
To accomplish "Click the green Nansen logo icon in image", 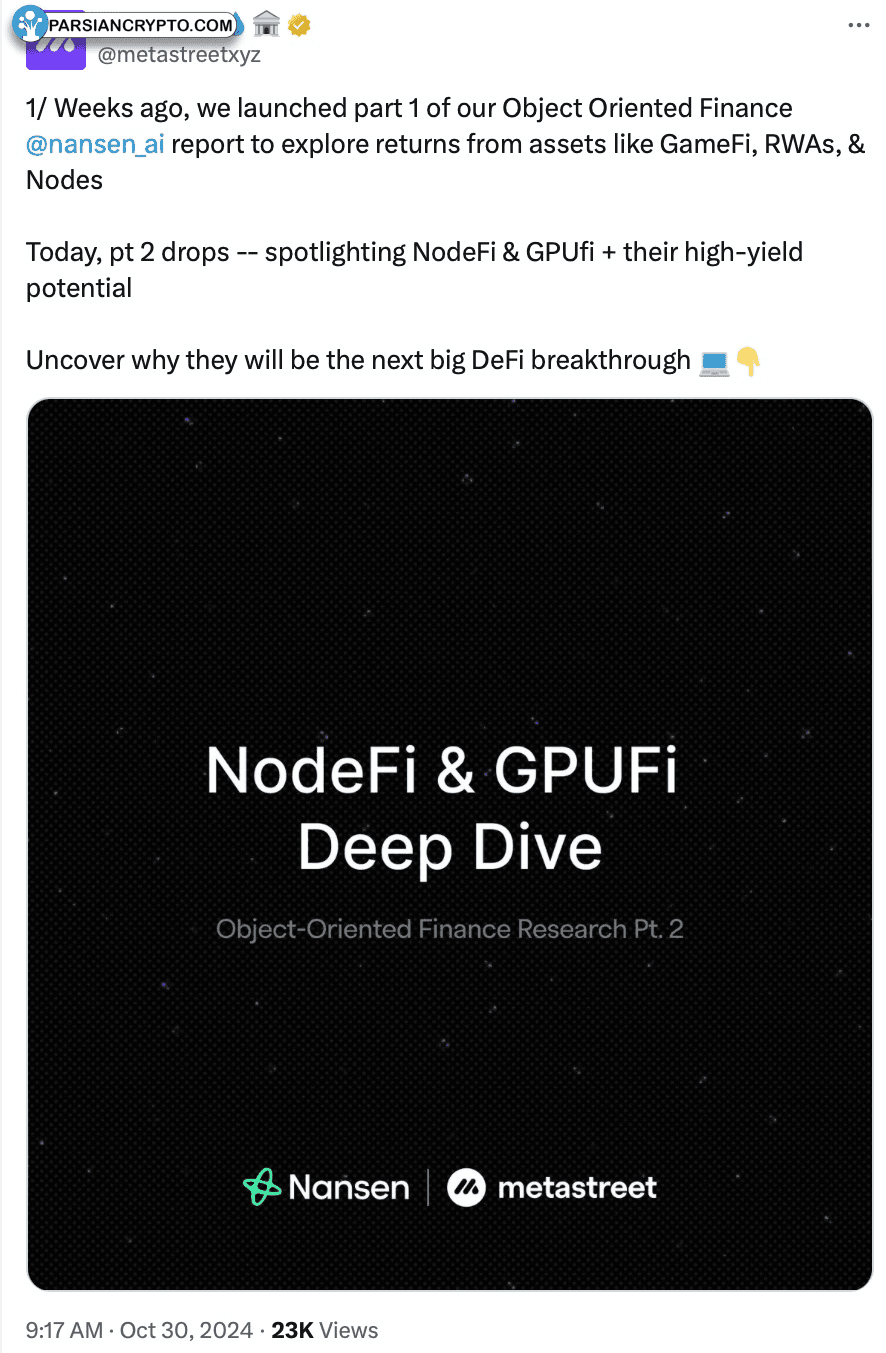I will [x=262, y=1187].
